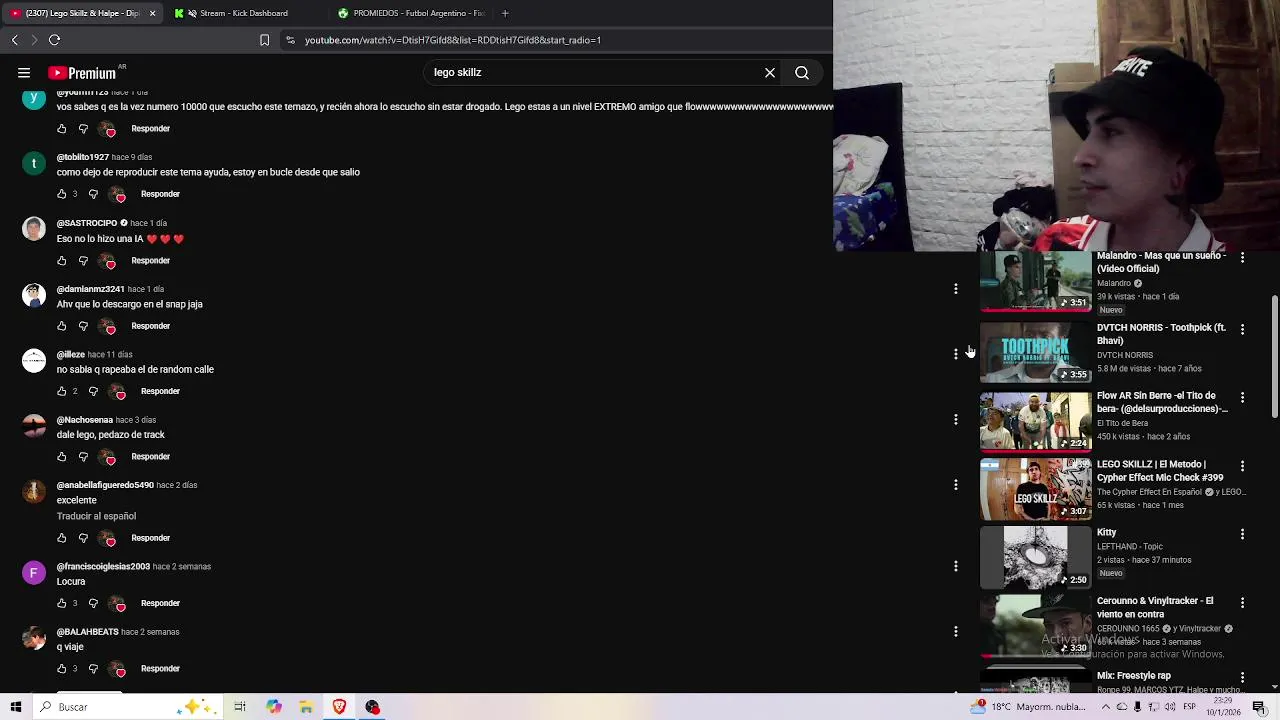Like the @tobiito1927 comment
1280x720 pixels.
62,194
